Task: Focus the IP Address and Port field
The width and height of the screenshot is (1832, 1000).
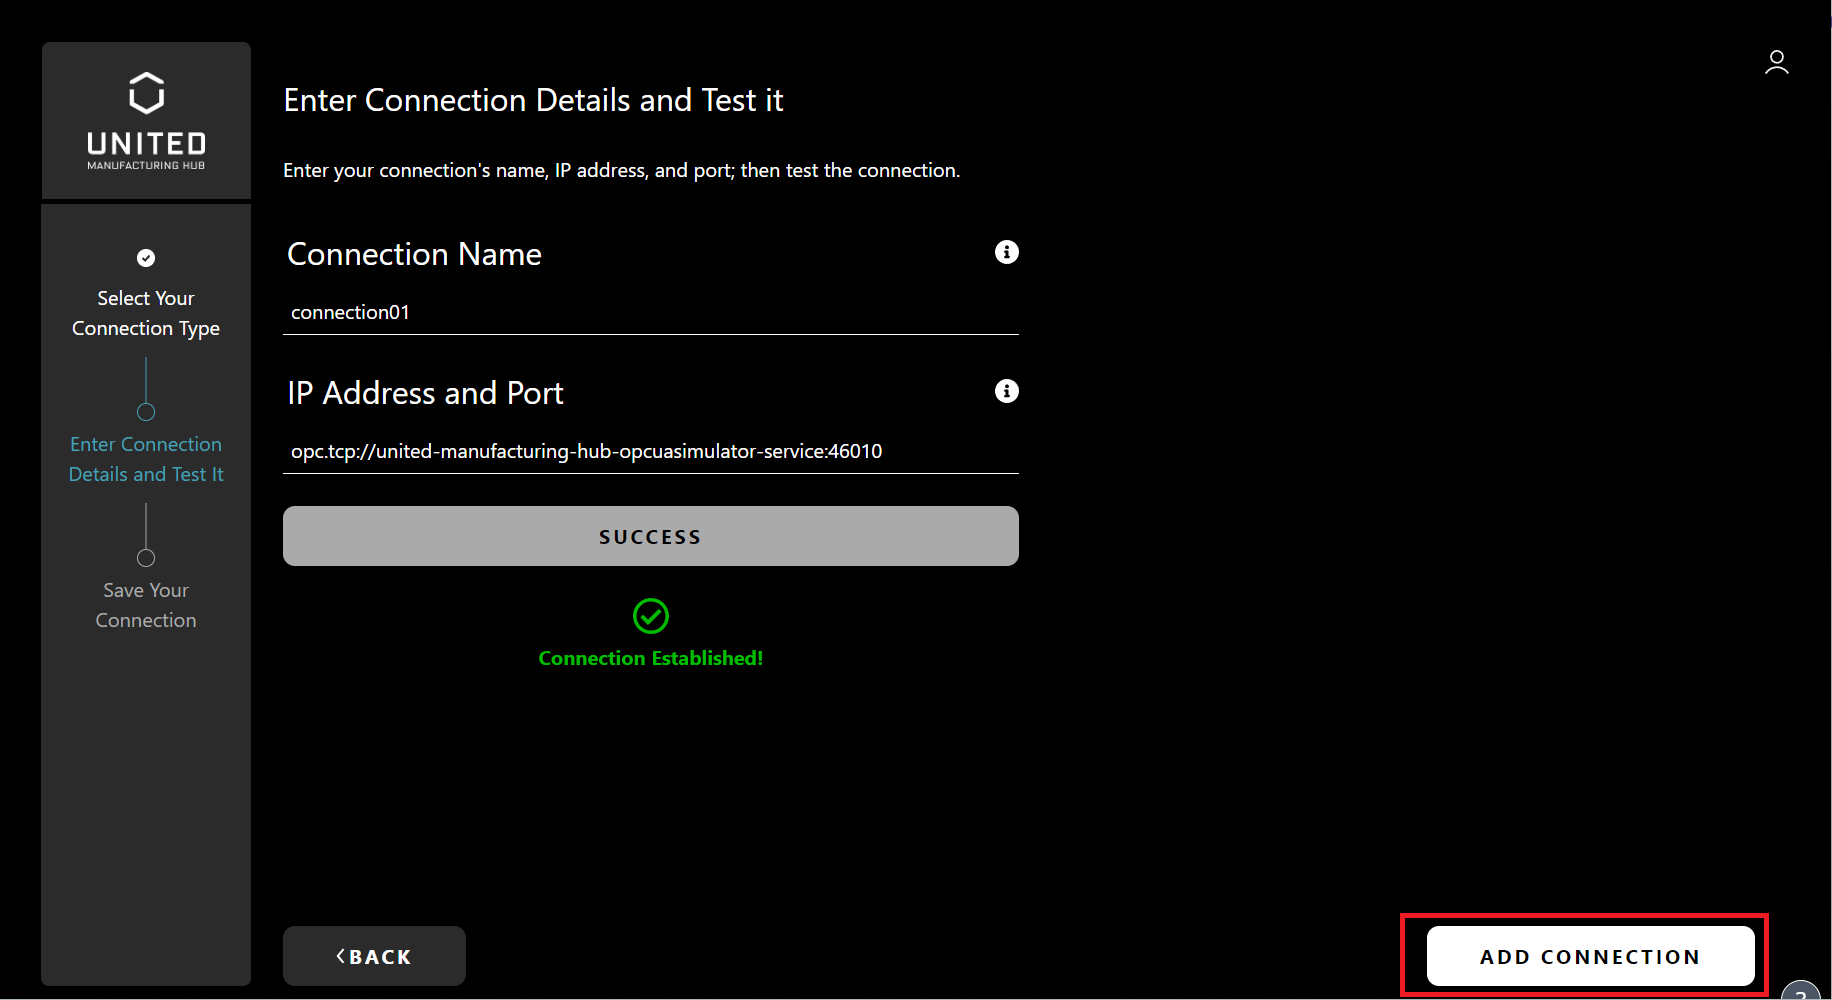Action: [650, 452]
